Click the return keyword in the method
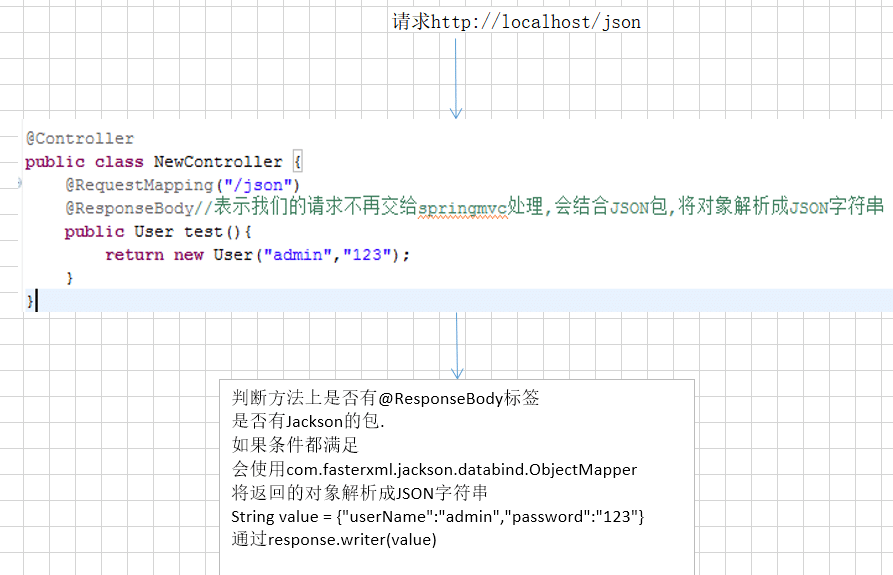 point(134,255)
